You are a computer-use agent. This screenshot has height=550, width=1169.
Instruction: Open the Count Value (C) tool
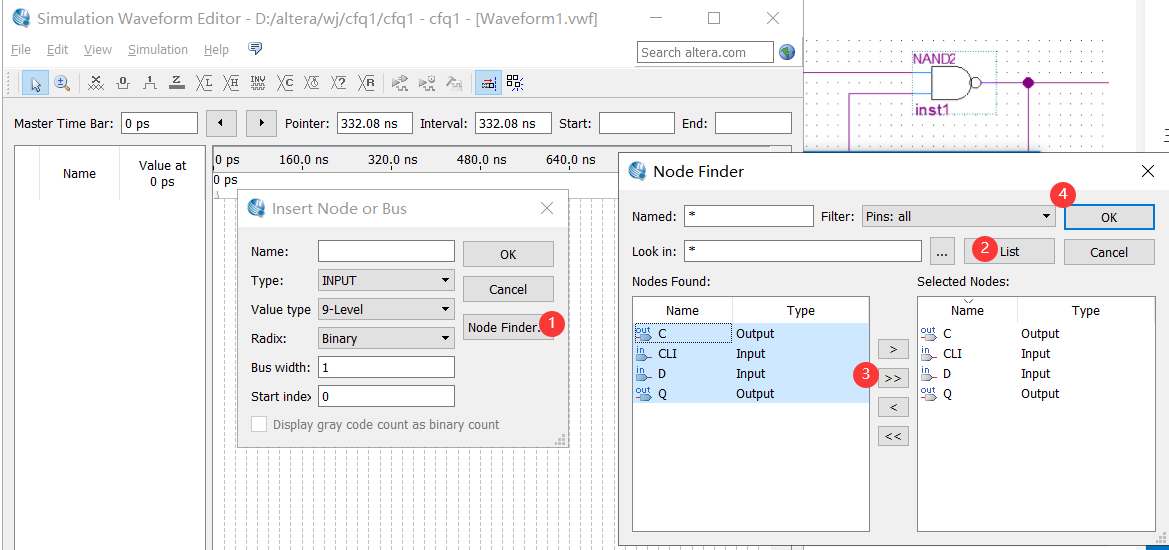click(285, 83)
